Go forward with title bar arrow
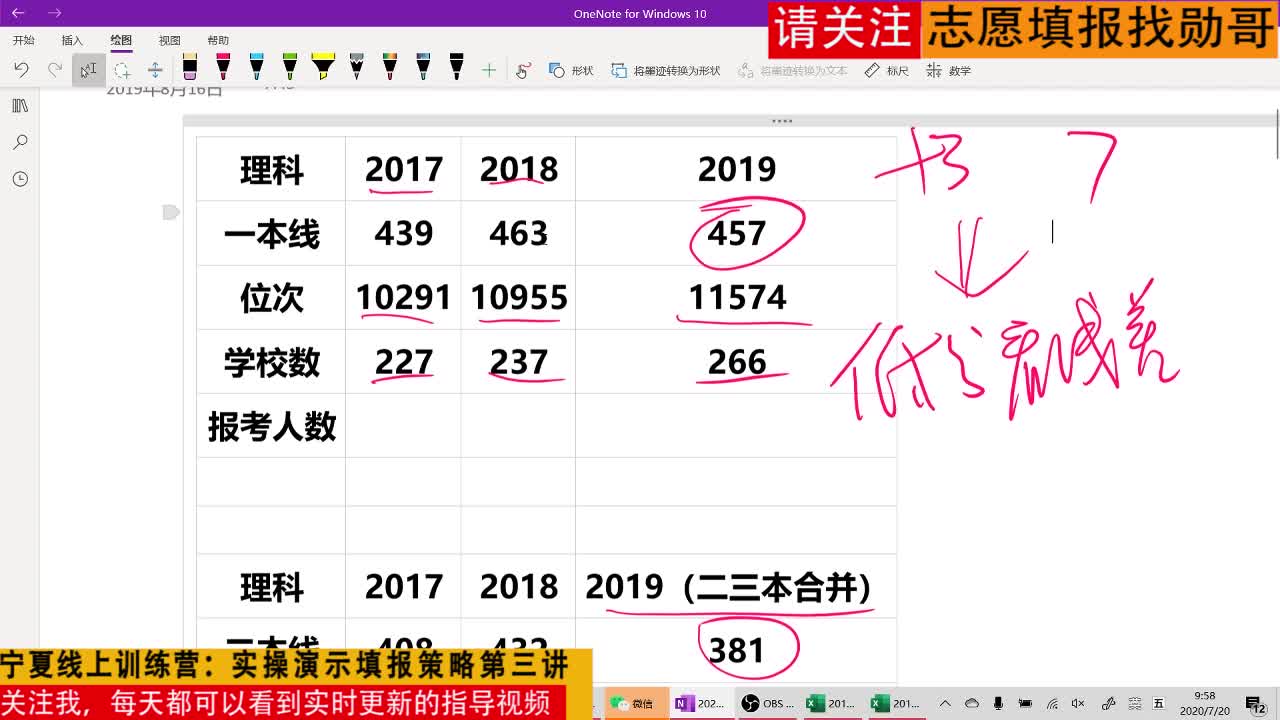 coord(54,13)
